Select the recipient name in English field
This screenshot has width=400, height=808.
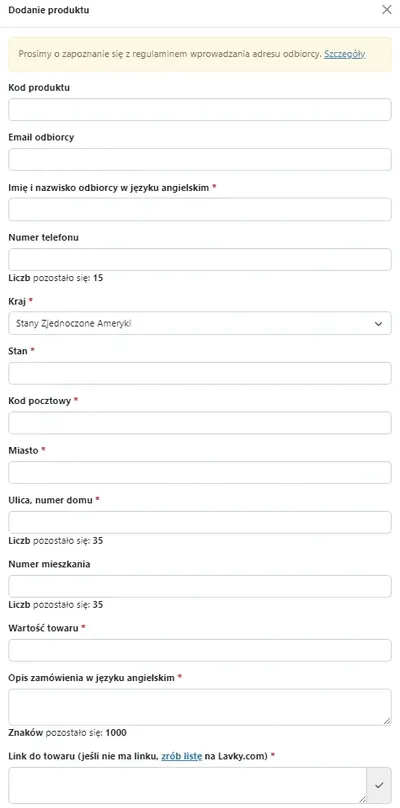(x=200, y=210)
